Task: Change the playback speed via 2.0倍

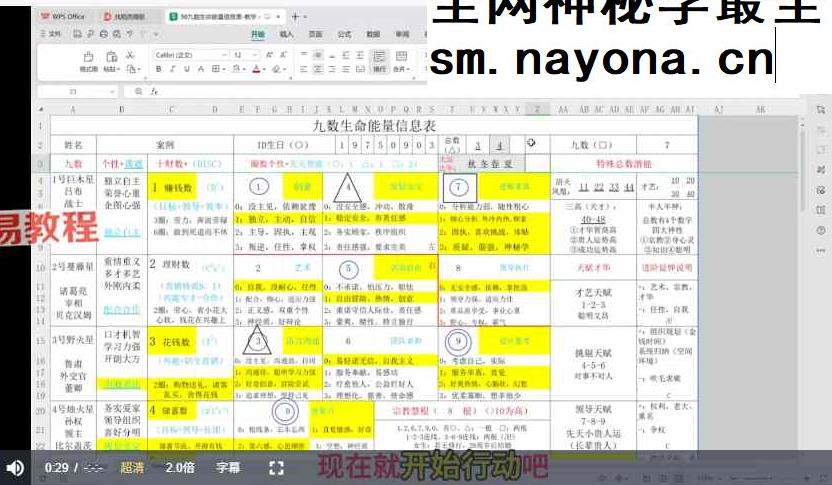Action: coord(180,467)
